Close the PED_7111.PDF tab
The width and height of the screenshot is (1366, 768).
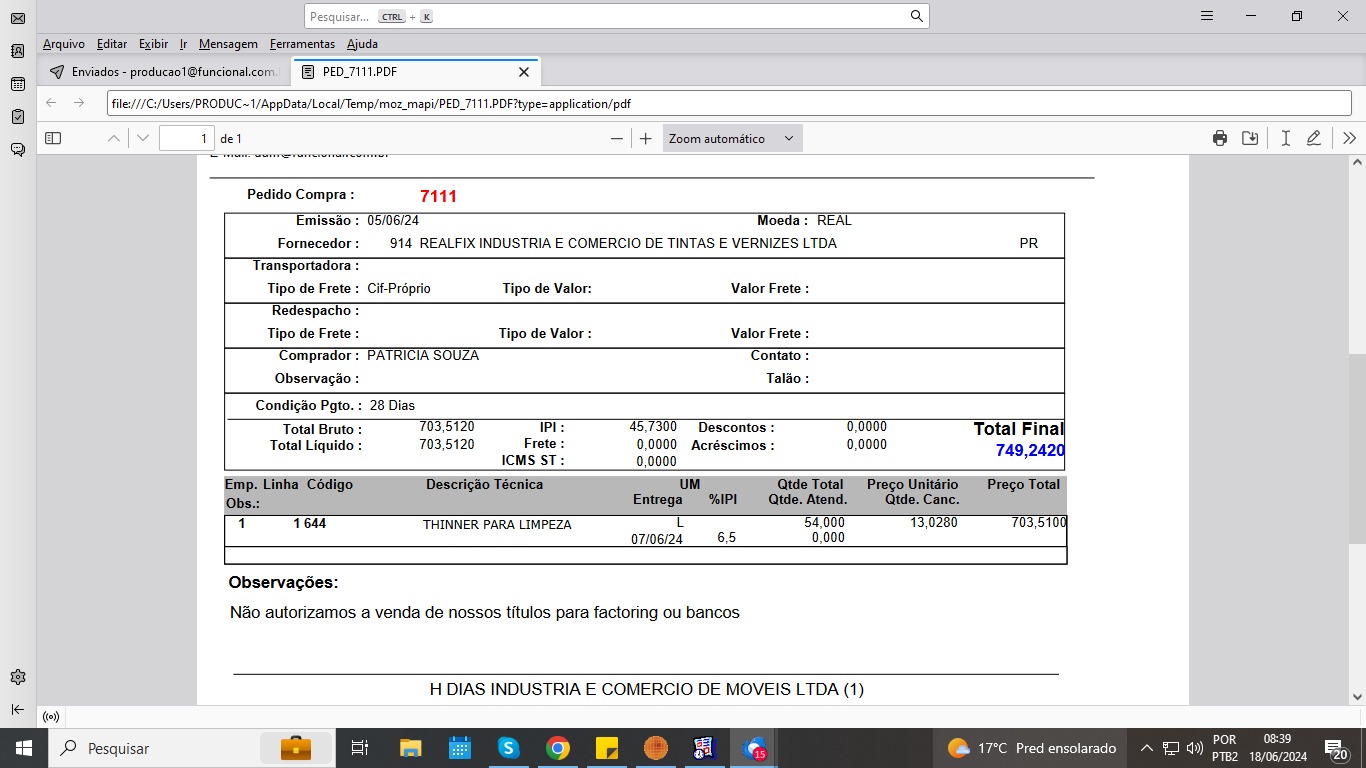[x=523, y=72]
